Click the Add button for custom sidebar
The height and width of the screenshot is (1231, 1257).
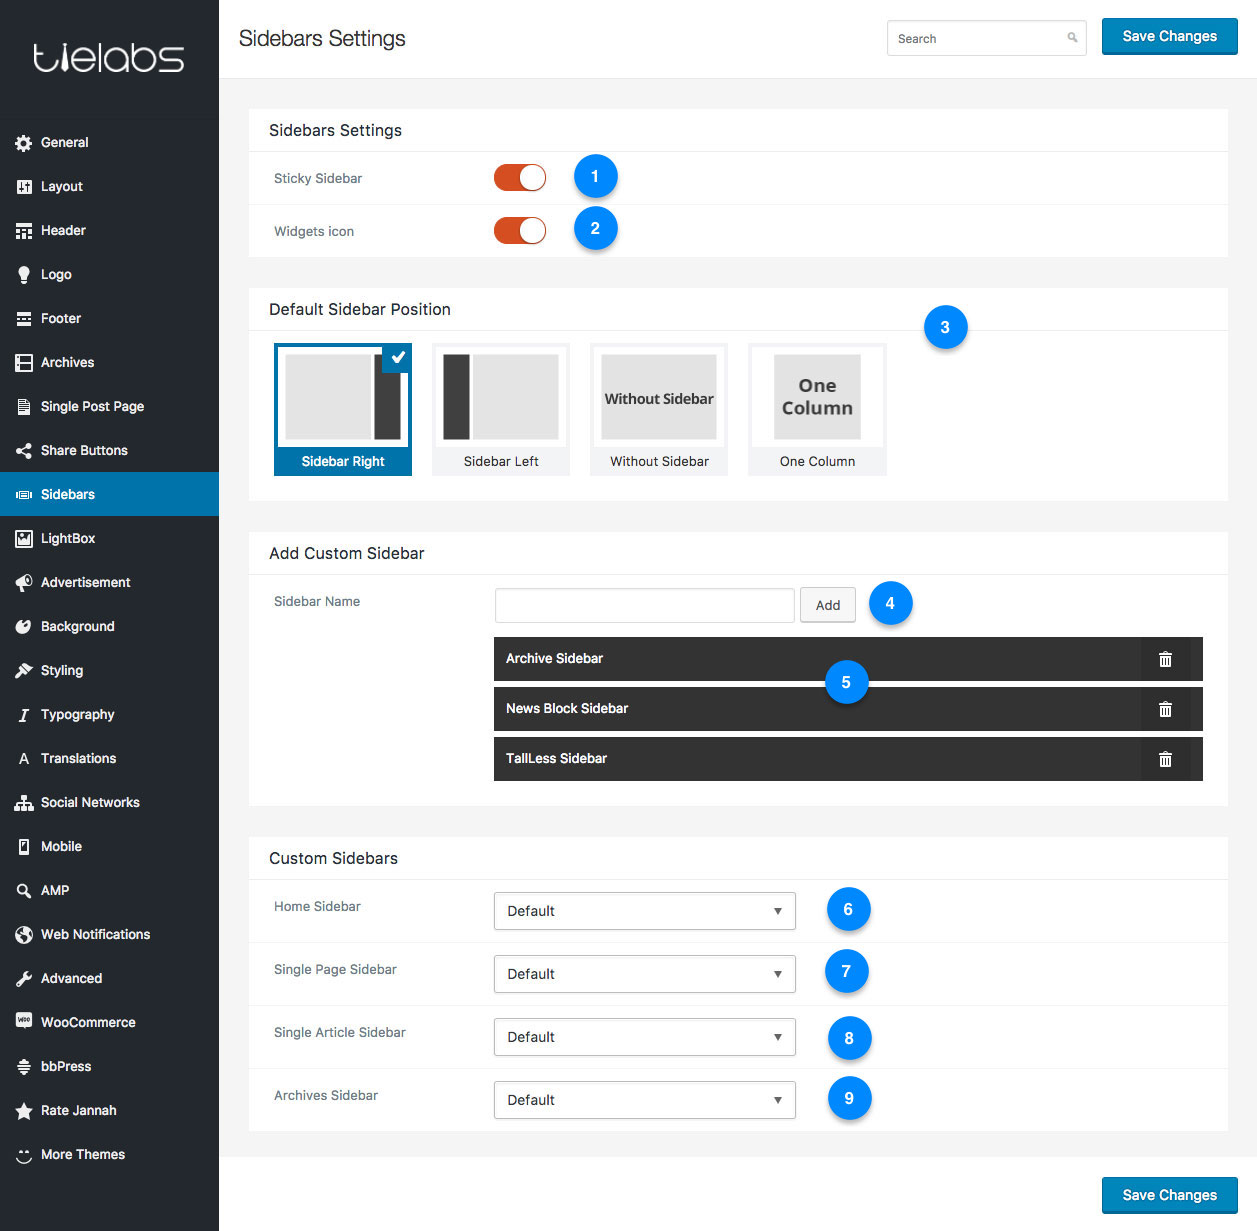[x=828, y=605]
